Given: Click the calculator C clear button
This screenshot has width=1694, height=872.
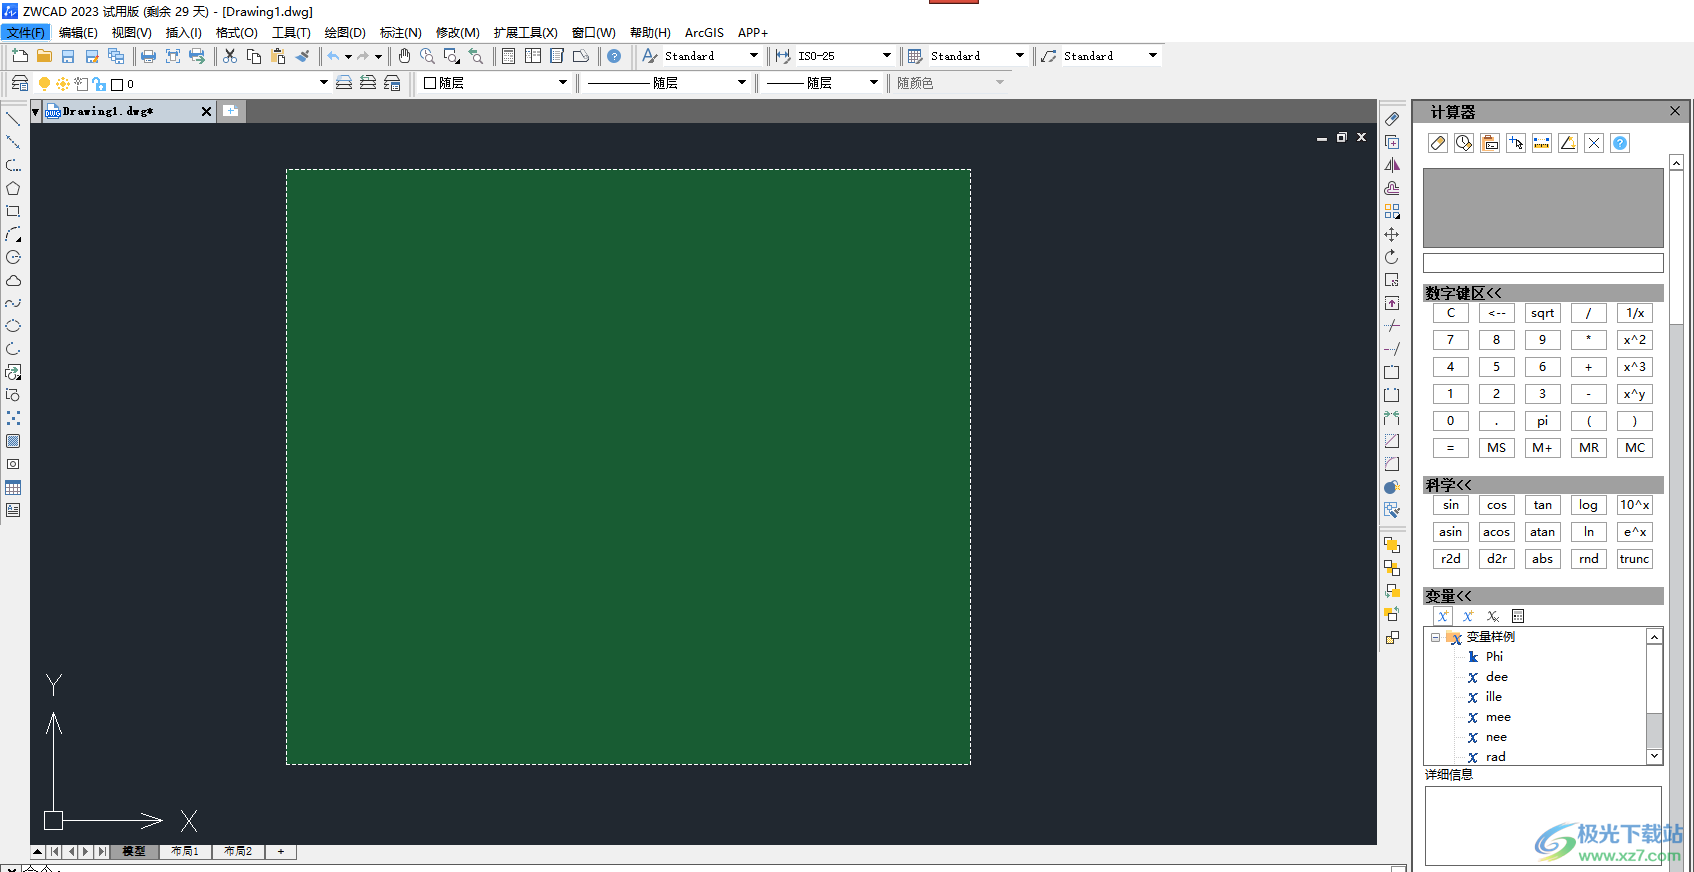Looking at the screenshot, I should 1451,313.
